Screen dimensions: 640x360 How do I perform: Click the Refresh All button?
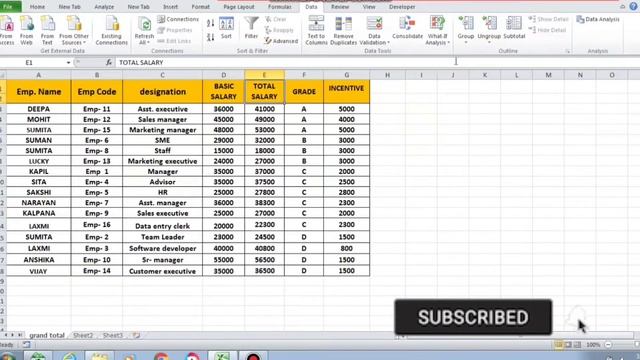[x=144, y=31]
